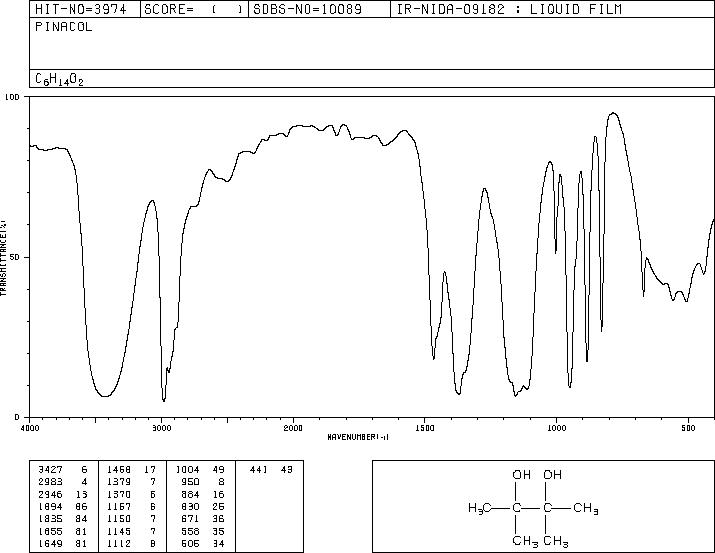
Task: Click the transmittance value 17 beside 1468
Action: [150, 470]
